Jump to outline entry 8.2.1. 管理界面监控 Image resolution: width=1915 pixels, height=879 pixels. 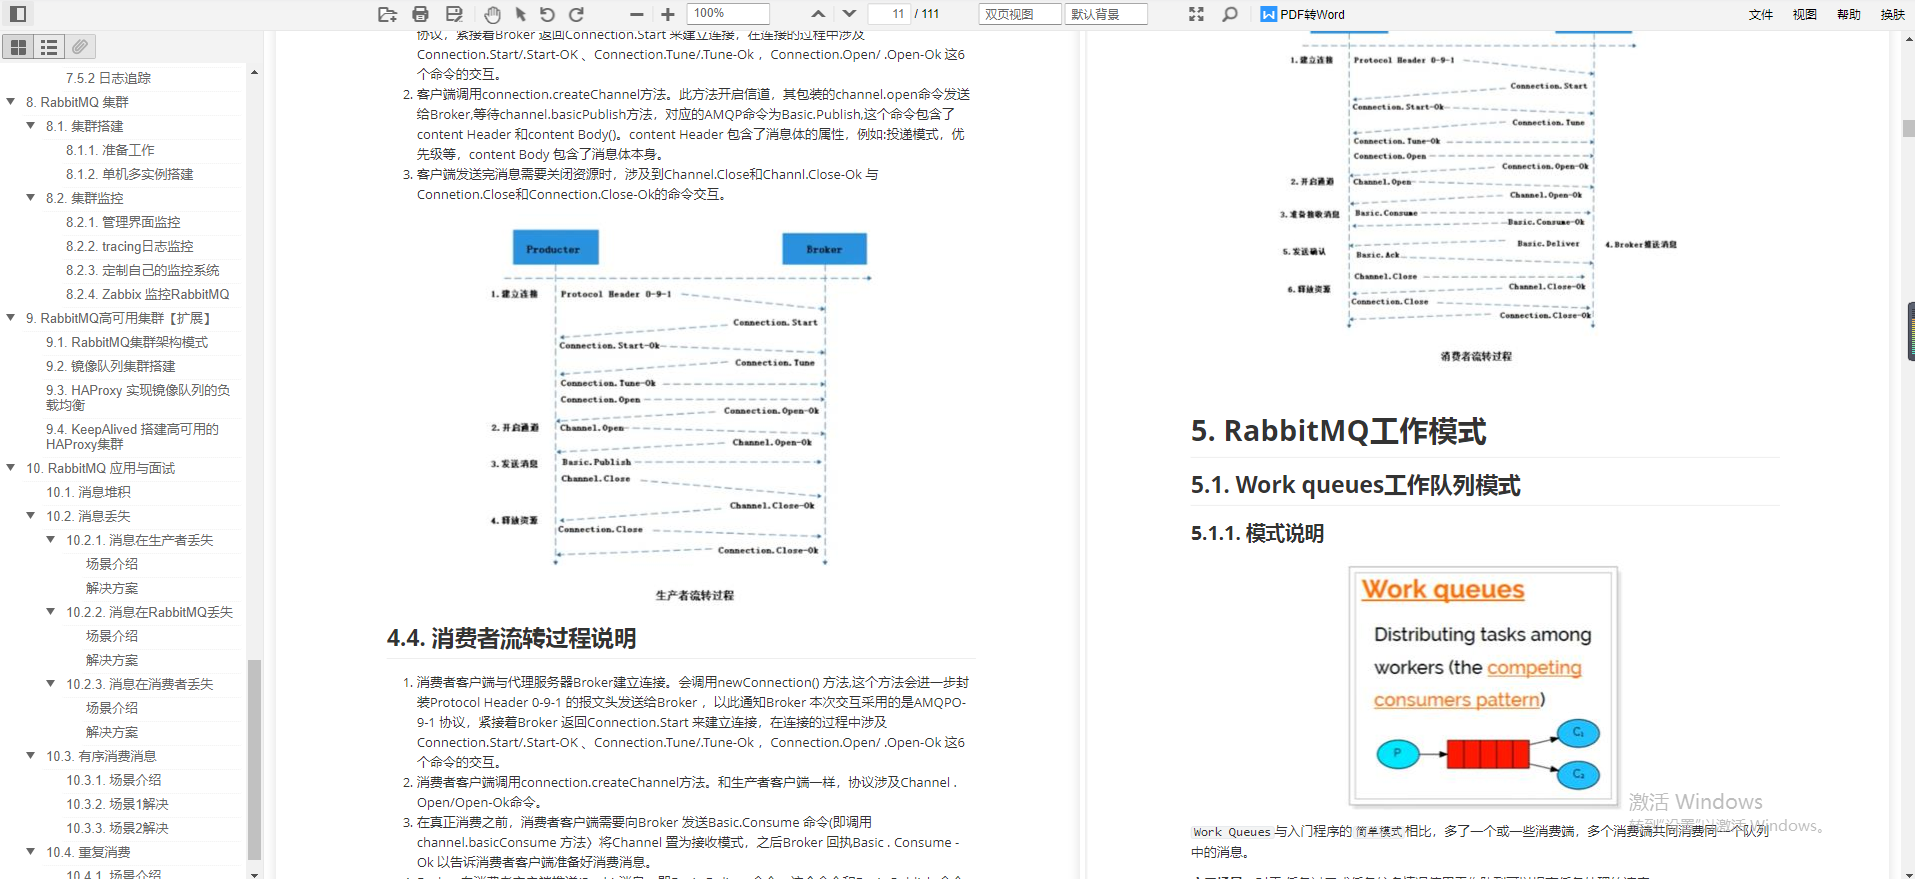pyautogui.click(x=123, y=222)
